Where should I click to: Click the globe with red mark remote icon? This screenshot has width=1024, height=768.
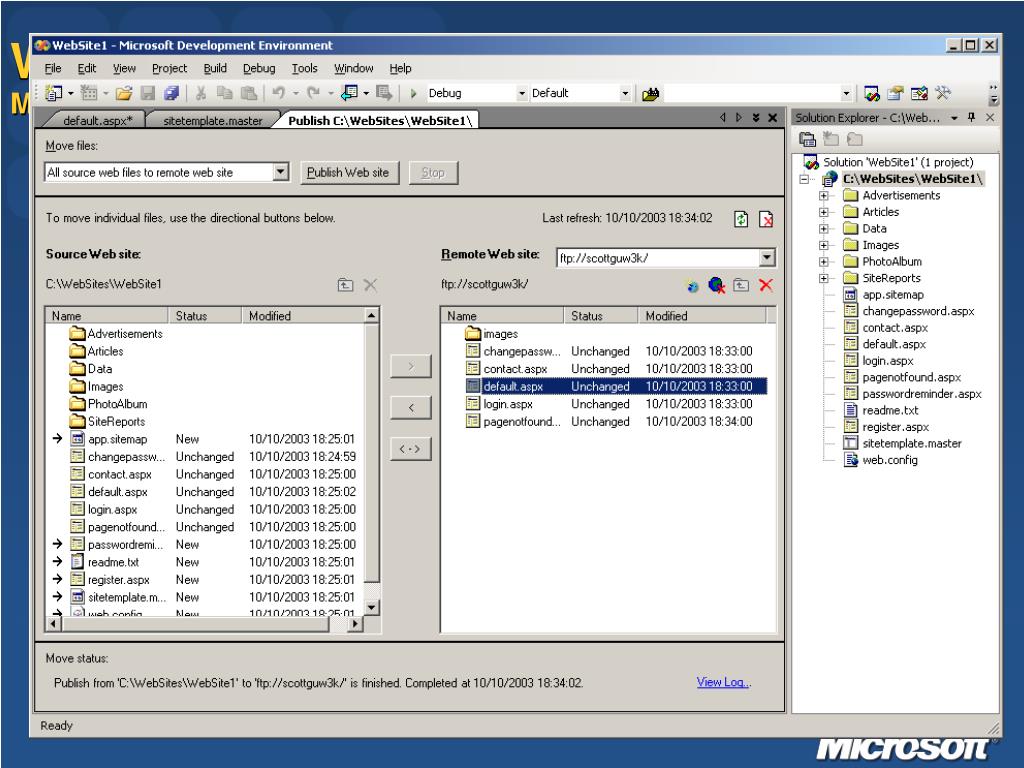716,285
